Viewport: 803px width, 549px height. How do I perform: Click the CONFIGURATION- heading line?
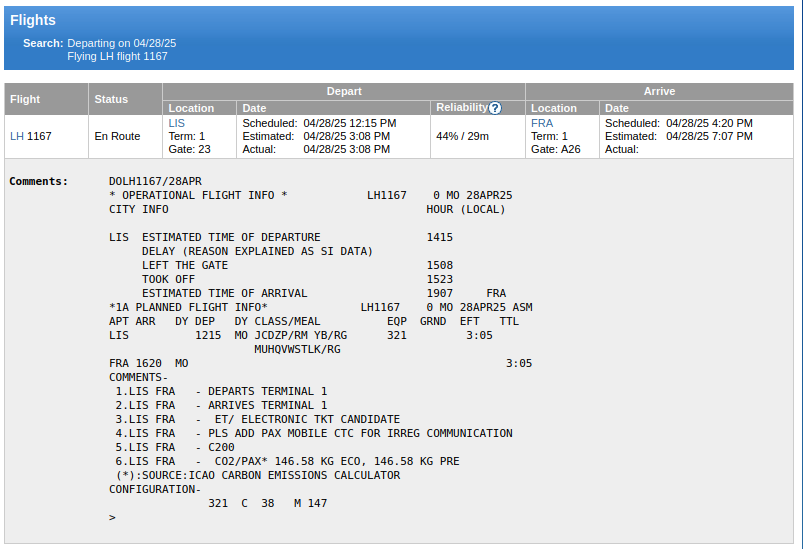tap(155, 489)
